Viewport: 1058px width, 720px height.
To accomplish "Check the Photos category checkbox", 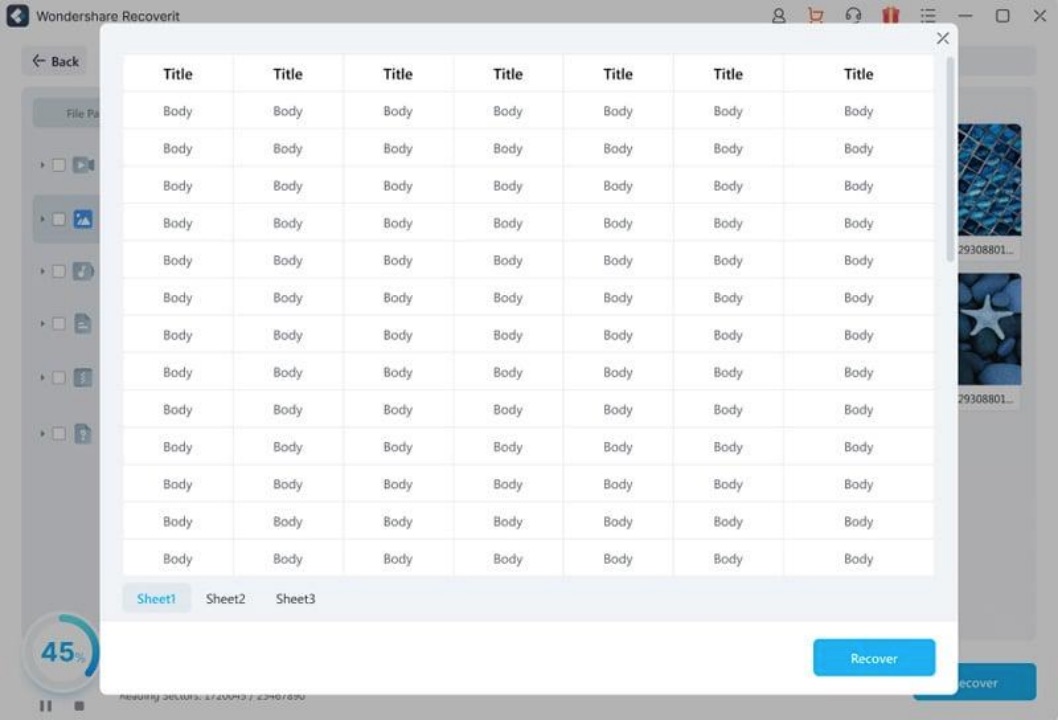I will 58,218.
